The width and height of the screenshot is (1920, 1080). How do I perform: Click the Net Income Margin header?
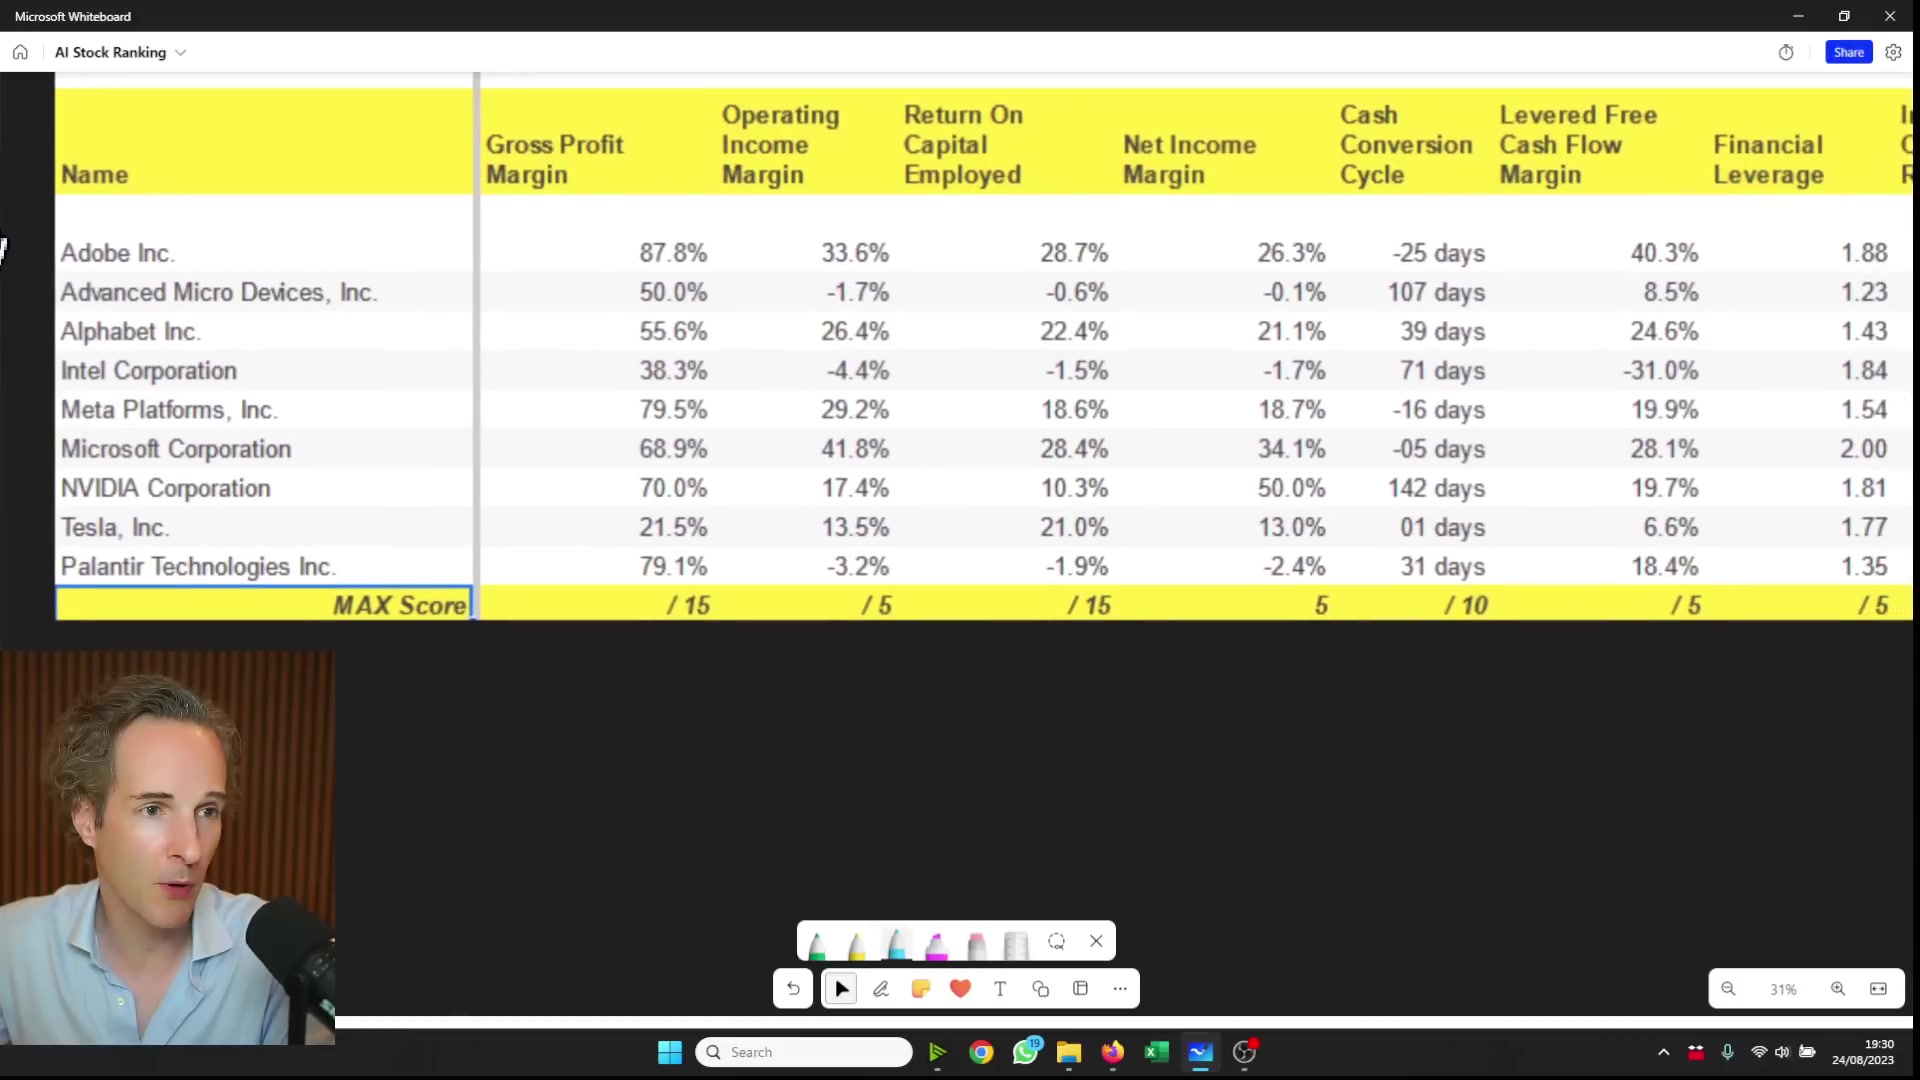1189,159
